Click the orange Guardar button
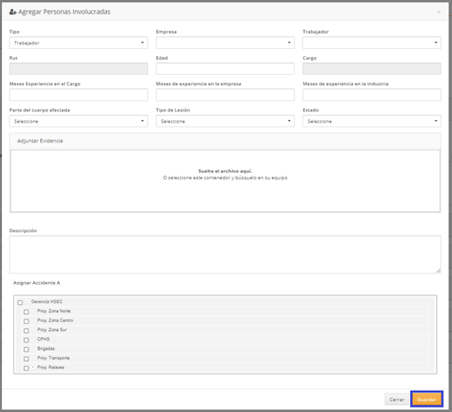452x412 pixels. (427, 399)
